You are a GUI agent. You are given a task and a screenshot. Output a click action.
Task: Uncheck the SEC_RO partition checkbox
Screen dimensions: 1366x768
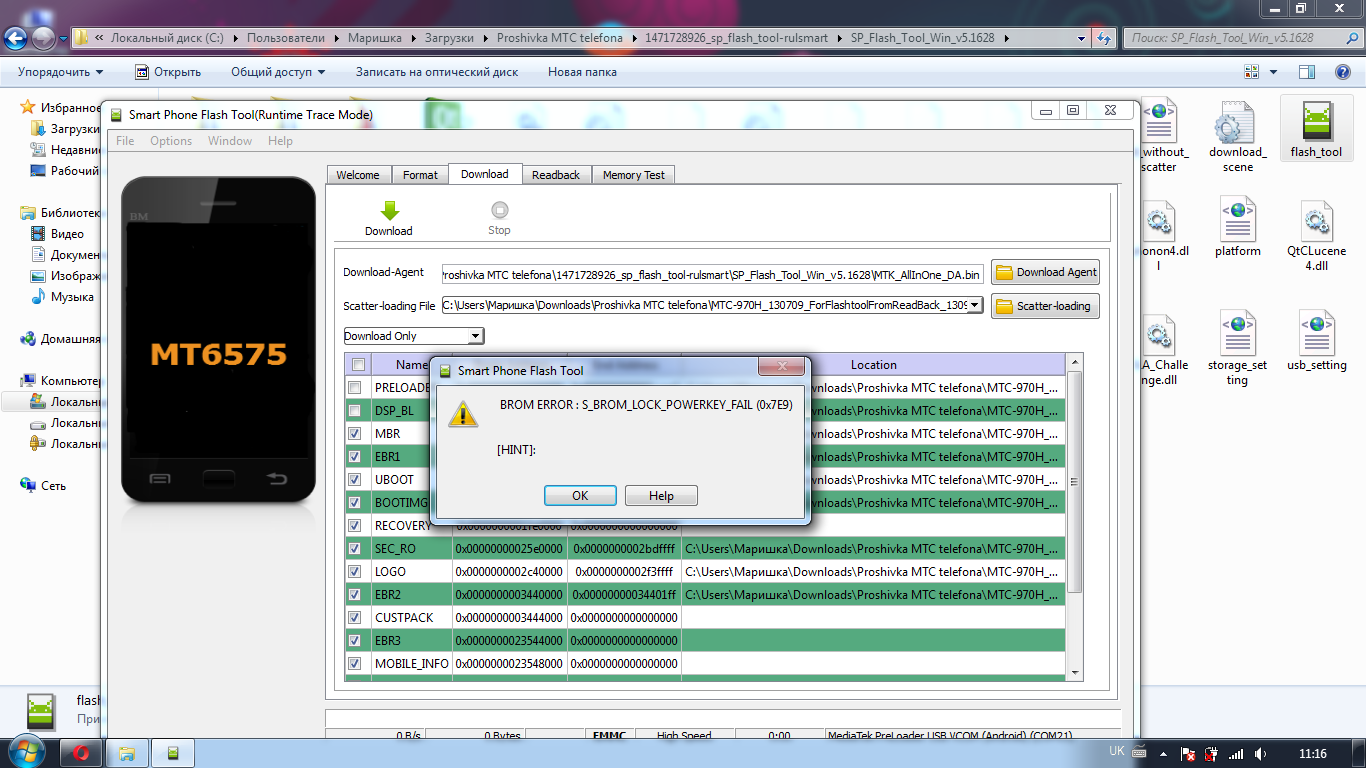coord(355,548)
